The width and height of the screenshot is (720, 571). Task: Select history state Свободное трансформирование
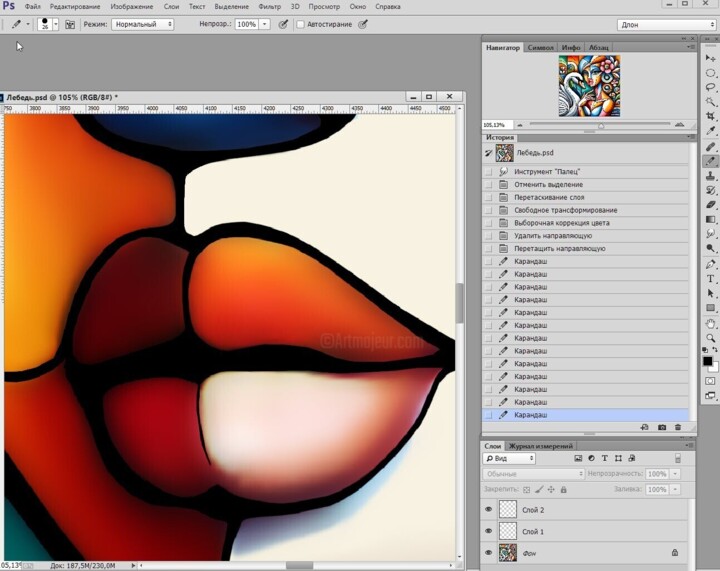click(585, 210)
